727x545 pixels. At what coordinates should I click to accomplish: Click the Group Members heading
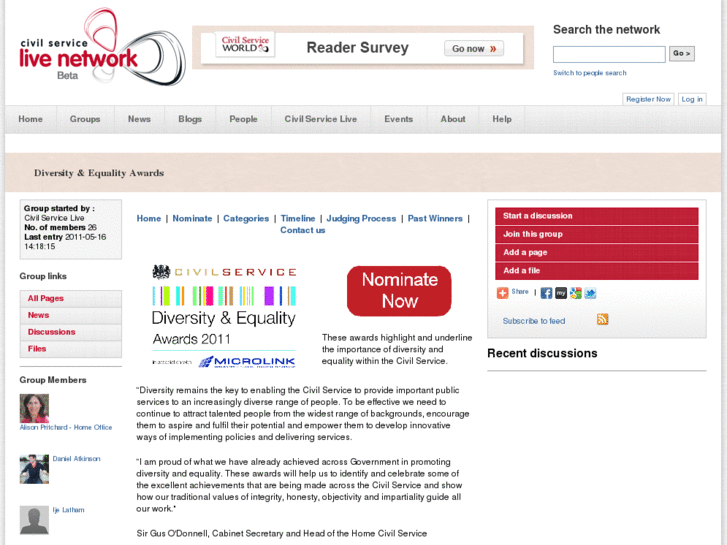[53, 380]
